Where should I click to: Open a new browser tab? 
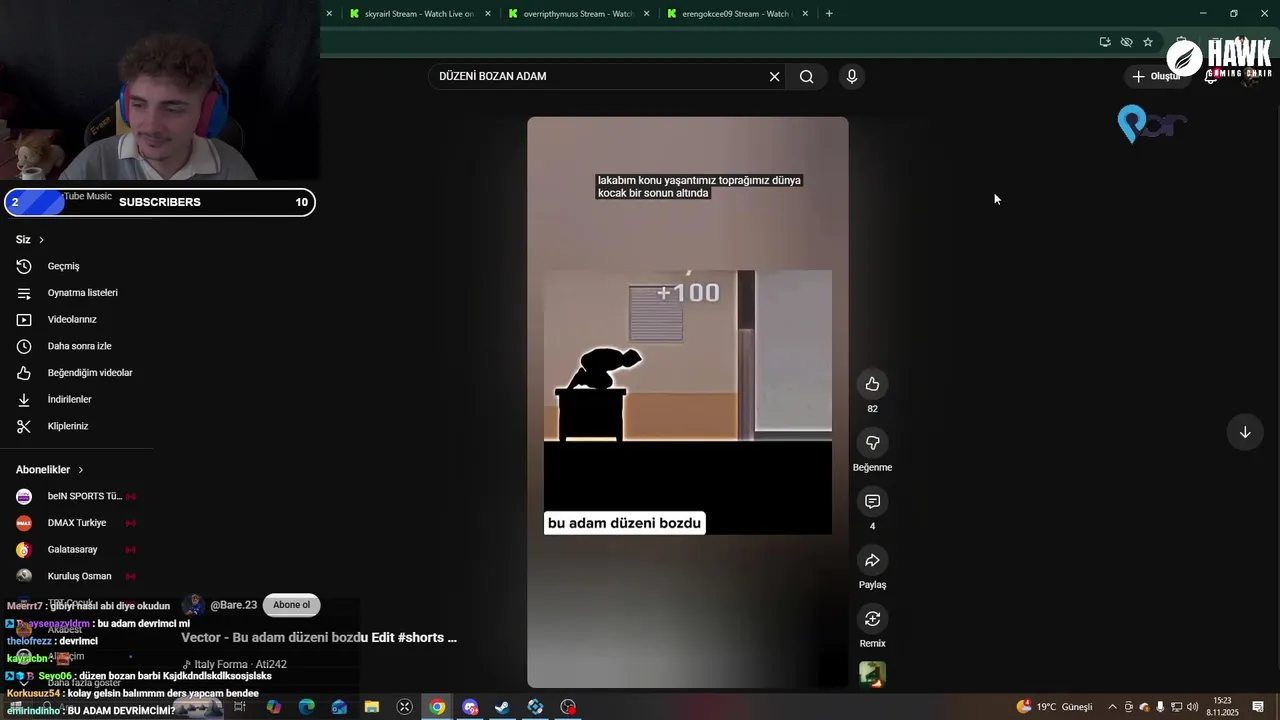(x=829, y=14)
